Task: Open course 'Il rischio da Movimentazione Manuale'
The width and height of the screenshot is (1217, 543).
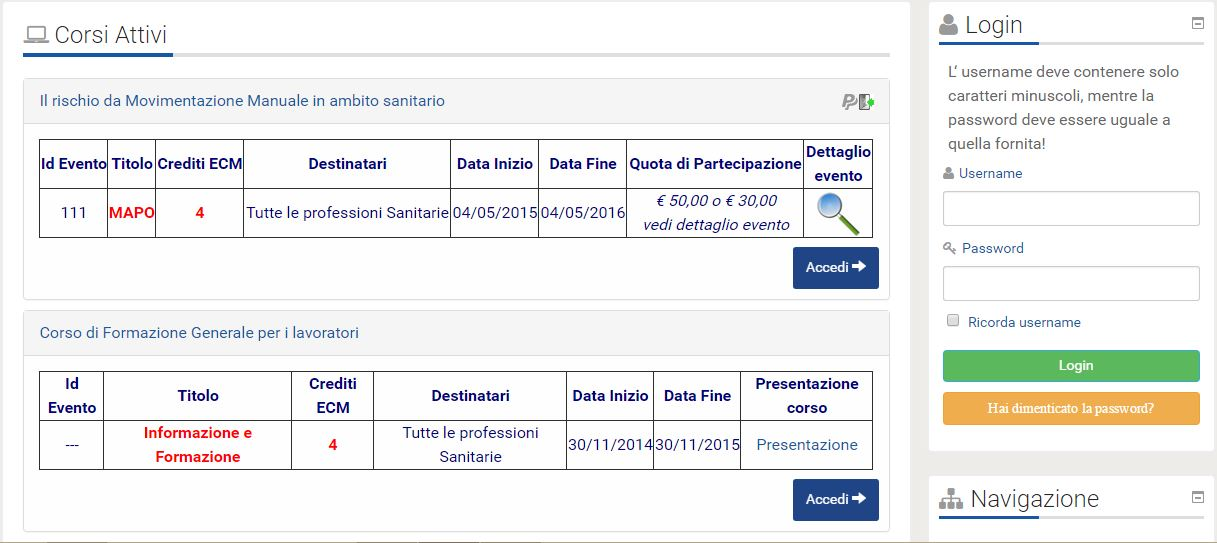Action: pos(242,101)
